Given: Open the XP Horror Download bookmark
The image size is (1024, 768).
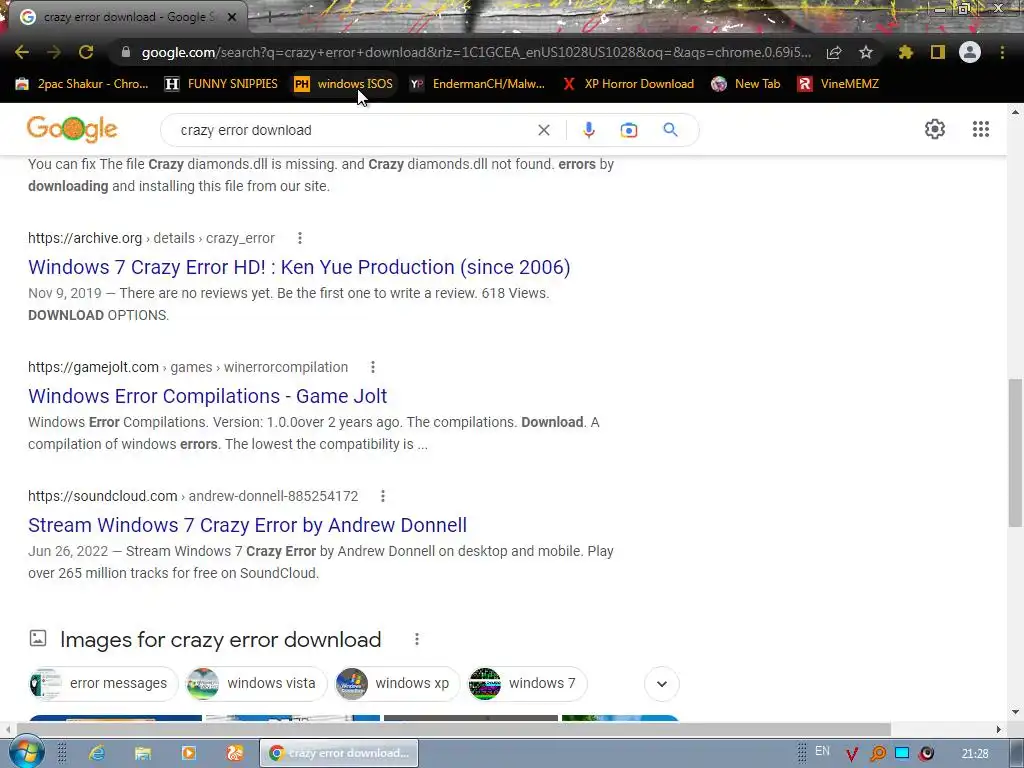Looking at the screenshot, I should (628, 84).
